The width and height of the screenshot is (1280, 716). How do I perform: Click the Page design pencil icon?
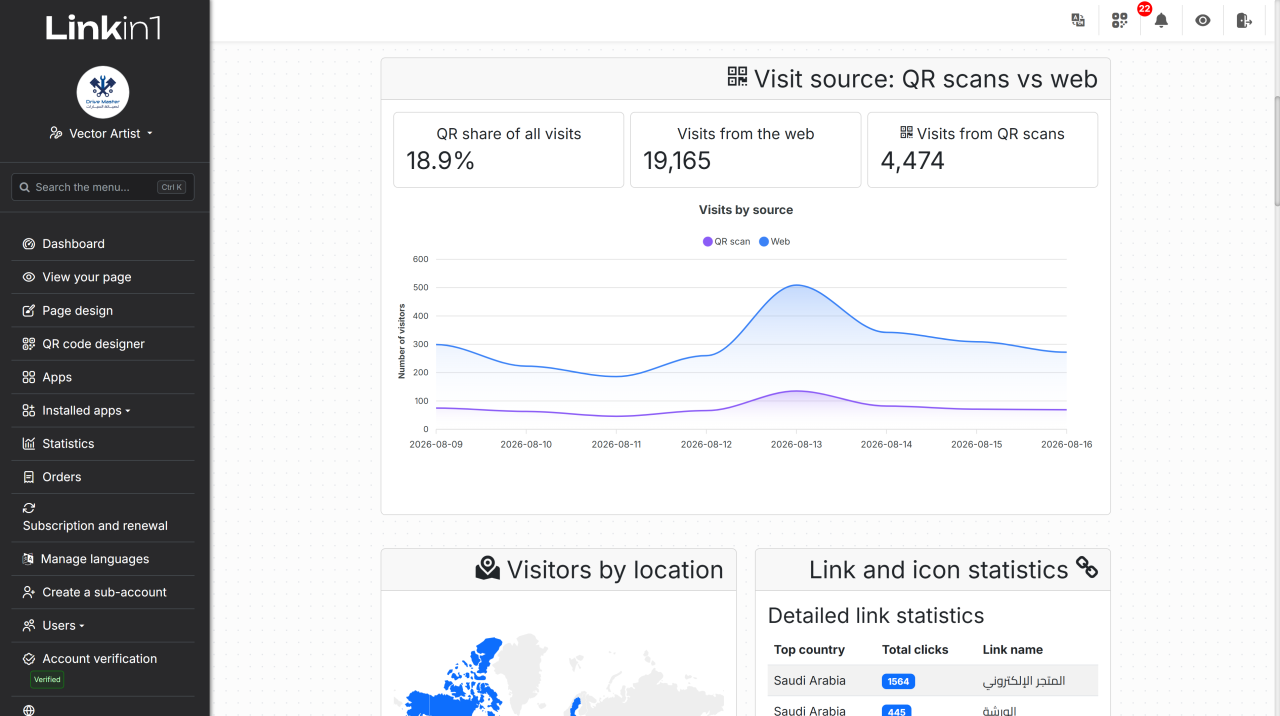pos(29,311)
